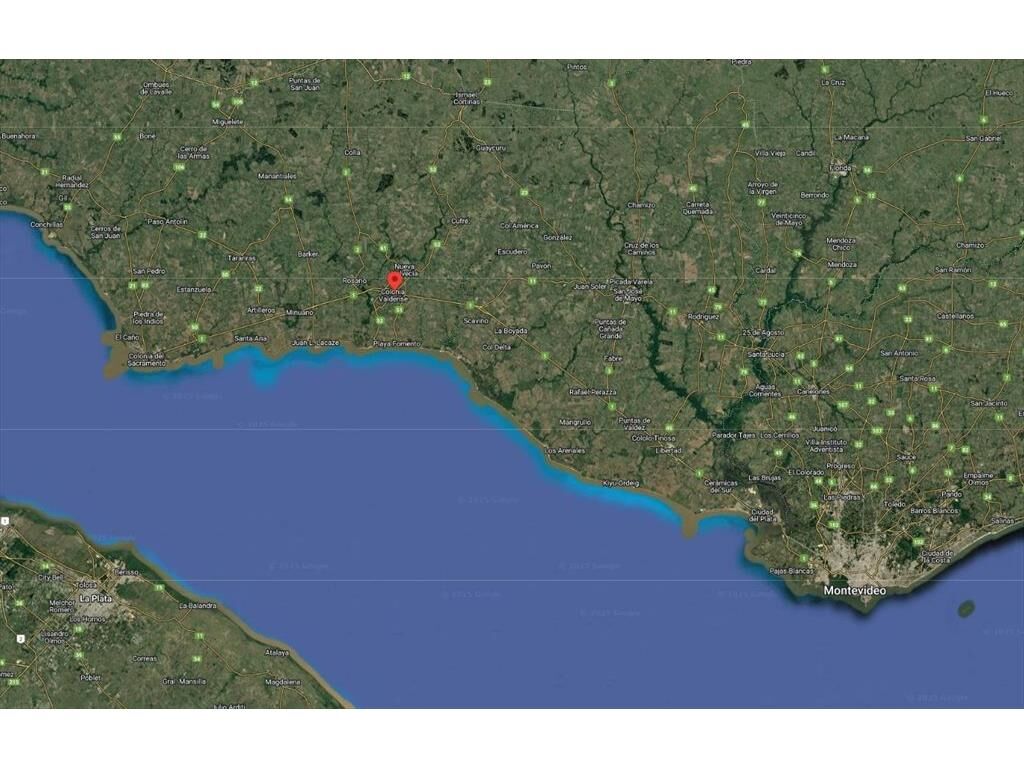Click the white route 1 shield northwest of La Plata
The image size is (1024, 768).
point(5,520)
